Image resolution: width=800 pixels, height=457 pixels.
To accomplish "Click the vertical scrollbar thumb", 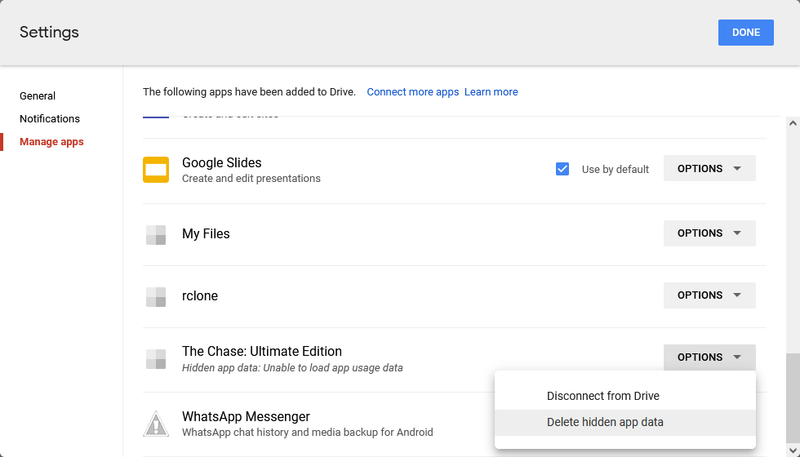I will (x=792, y=398).
